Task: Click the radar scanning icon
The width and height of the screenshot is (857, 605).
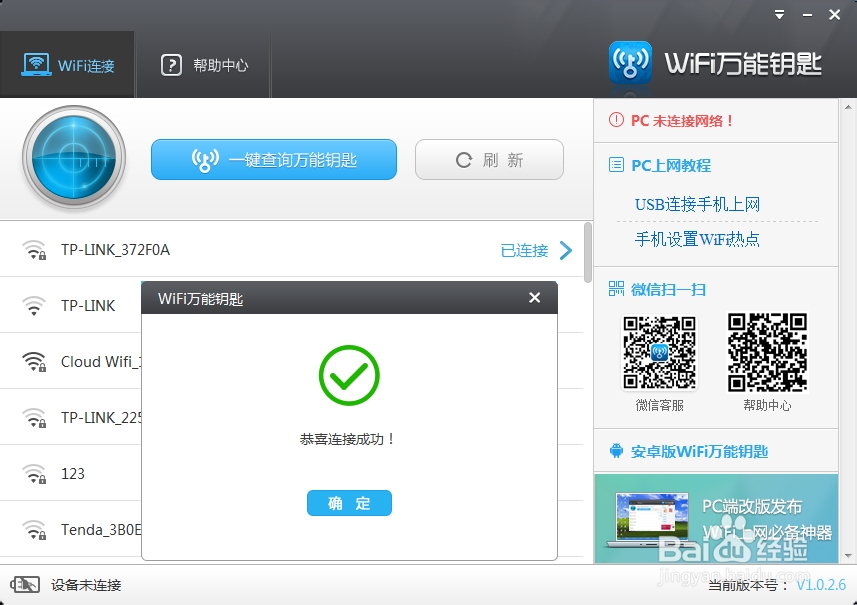Action: pyautogui.click(x=74, y=158)
